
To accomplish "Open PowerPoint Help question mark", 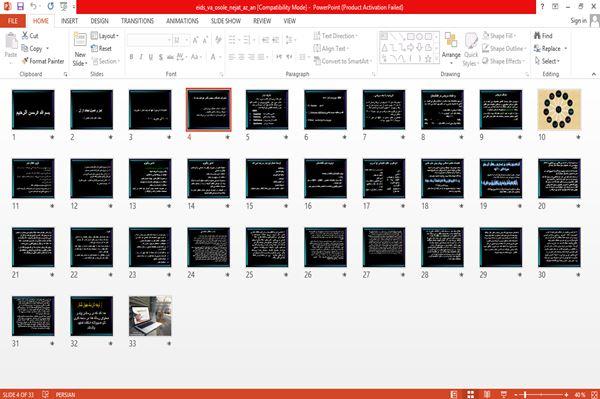I will [x=542, y=7].
